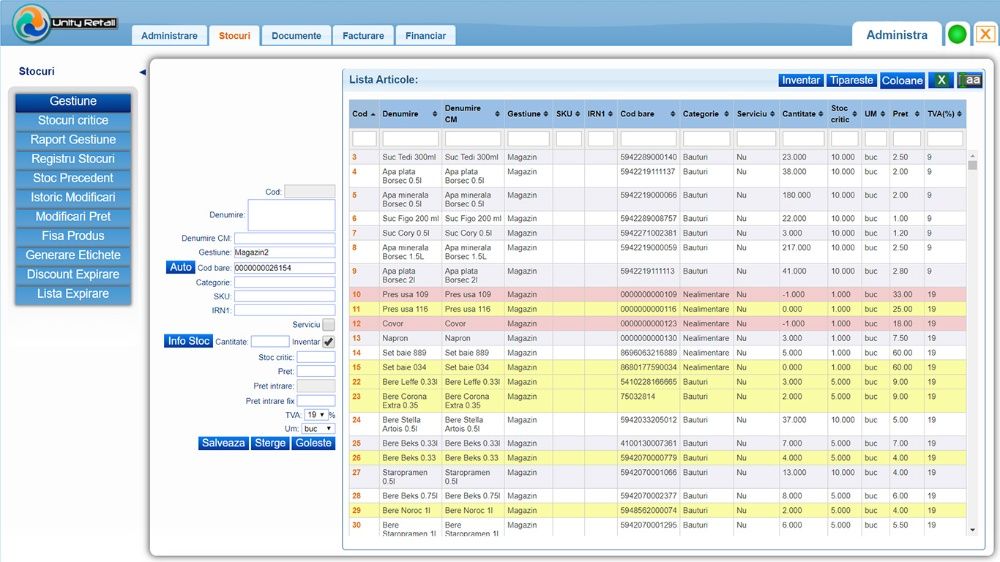Open the TVA percentage dropdown
Viewport: 1000px width, 562px height.
(x=316, y=414)
